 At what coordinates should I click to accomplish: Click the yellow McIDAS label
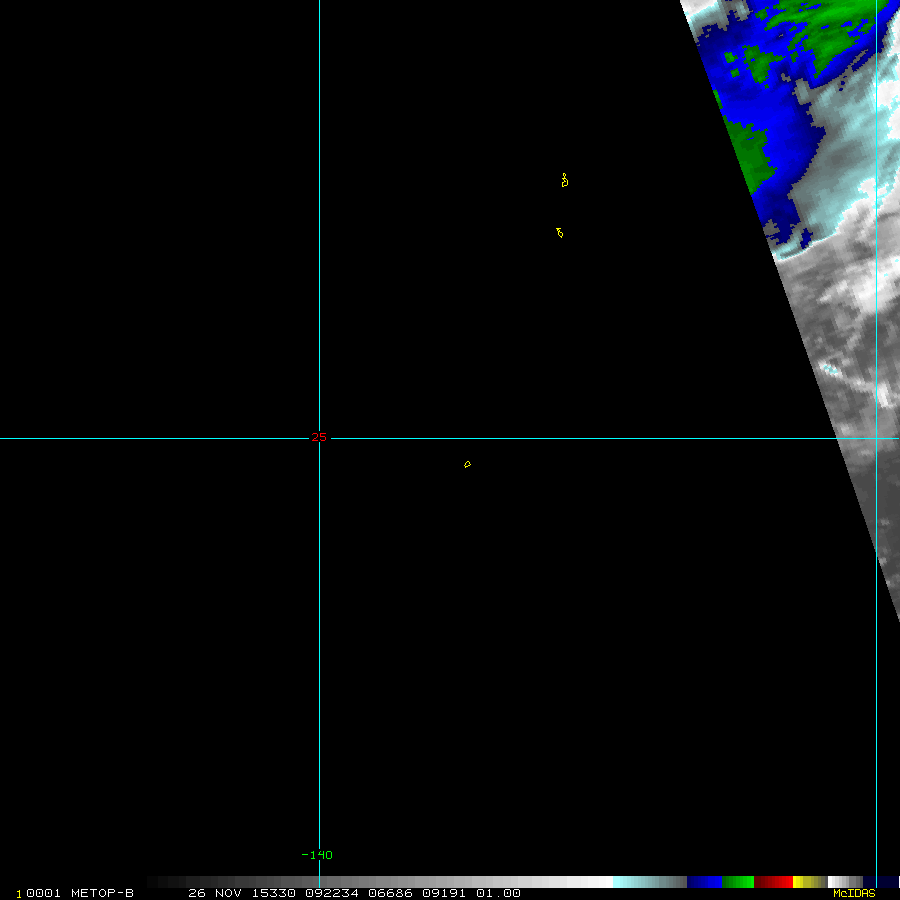[854, 893]
